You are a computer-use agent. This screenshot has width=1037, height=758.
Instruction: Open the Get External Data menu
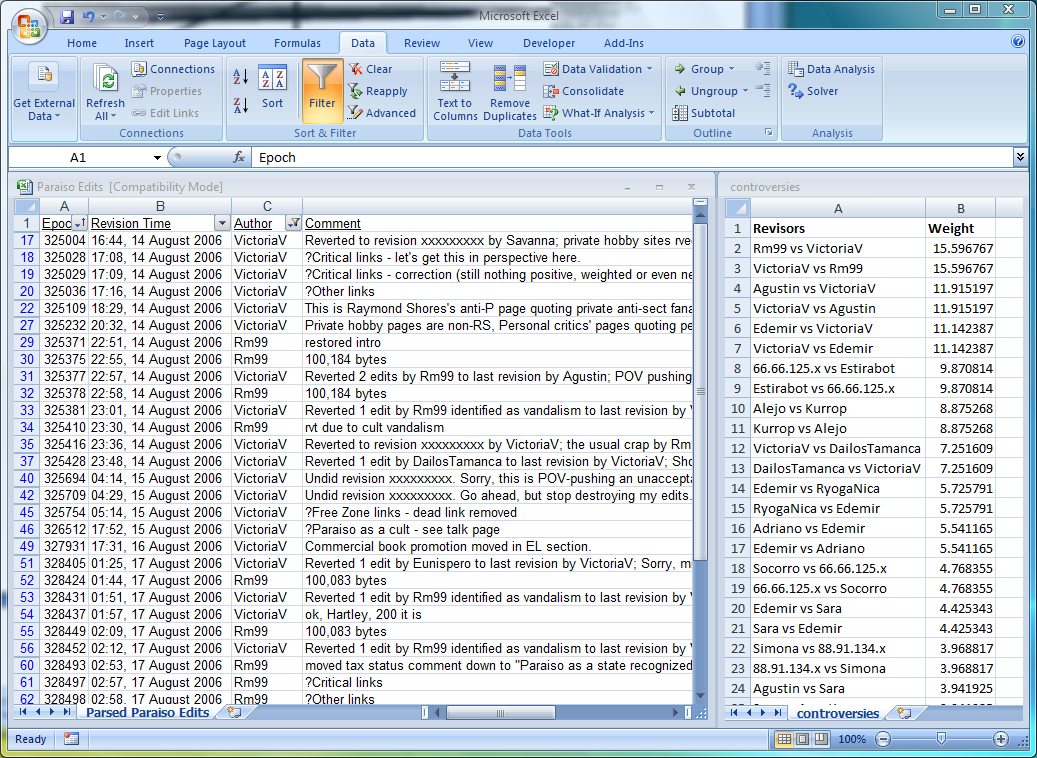pos(44,92)
